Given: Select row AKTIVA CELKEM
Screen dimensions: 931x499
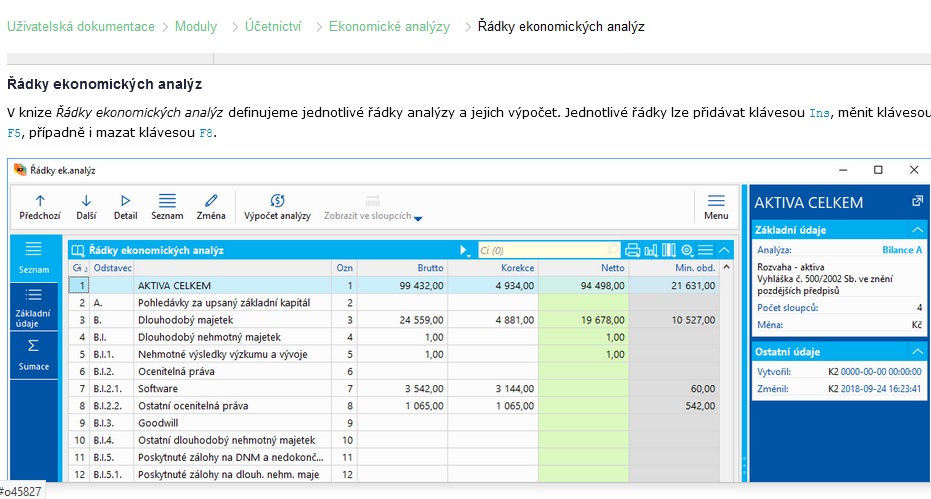Looking at the screenshot, I should point(394,286).
